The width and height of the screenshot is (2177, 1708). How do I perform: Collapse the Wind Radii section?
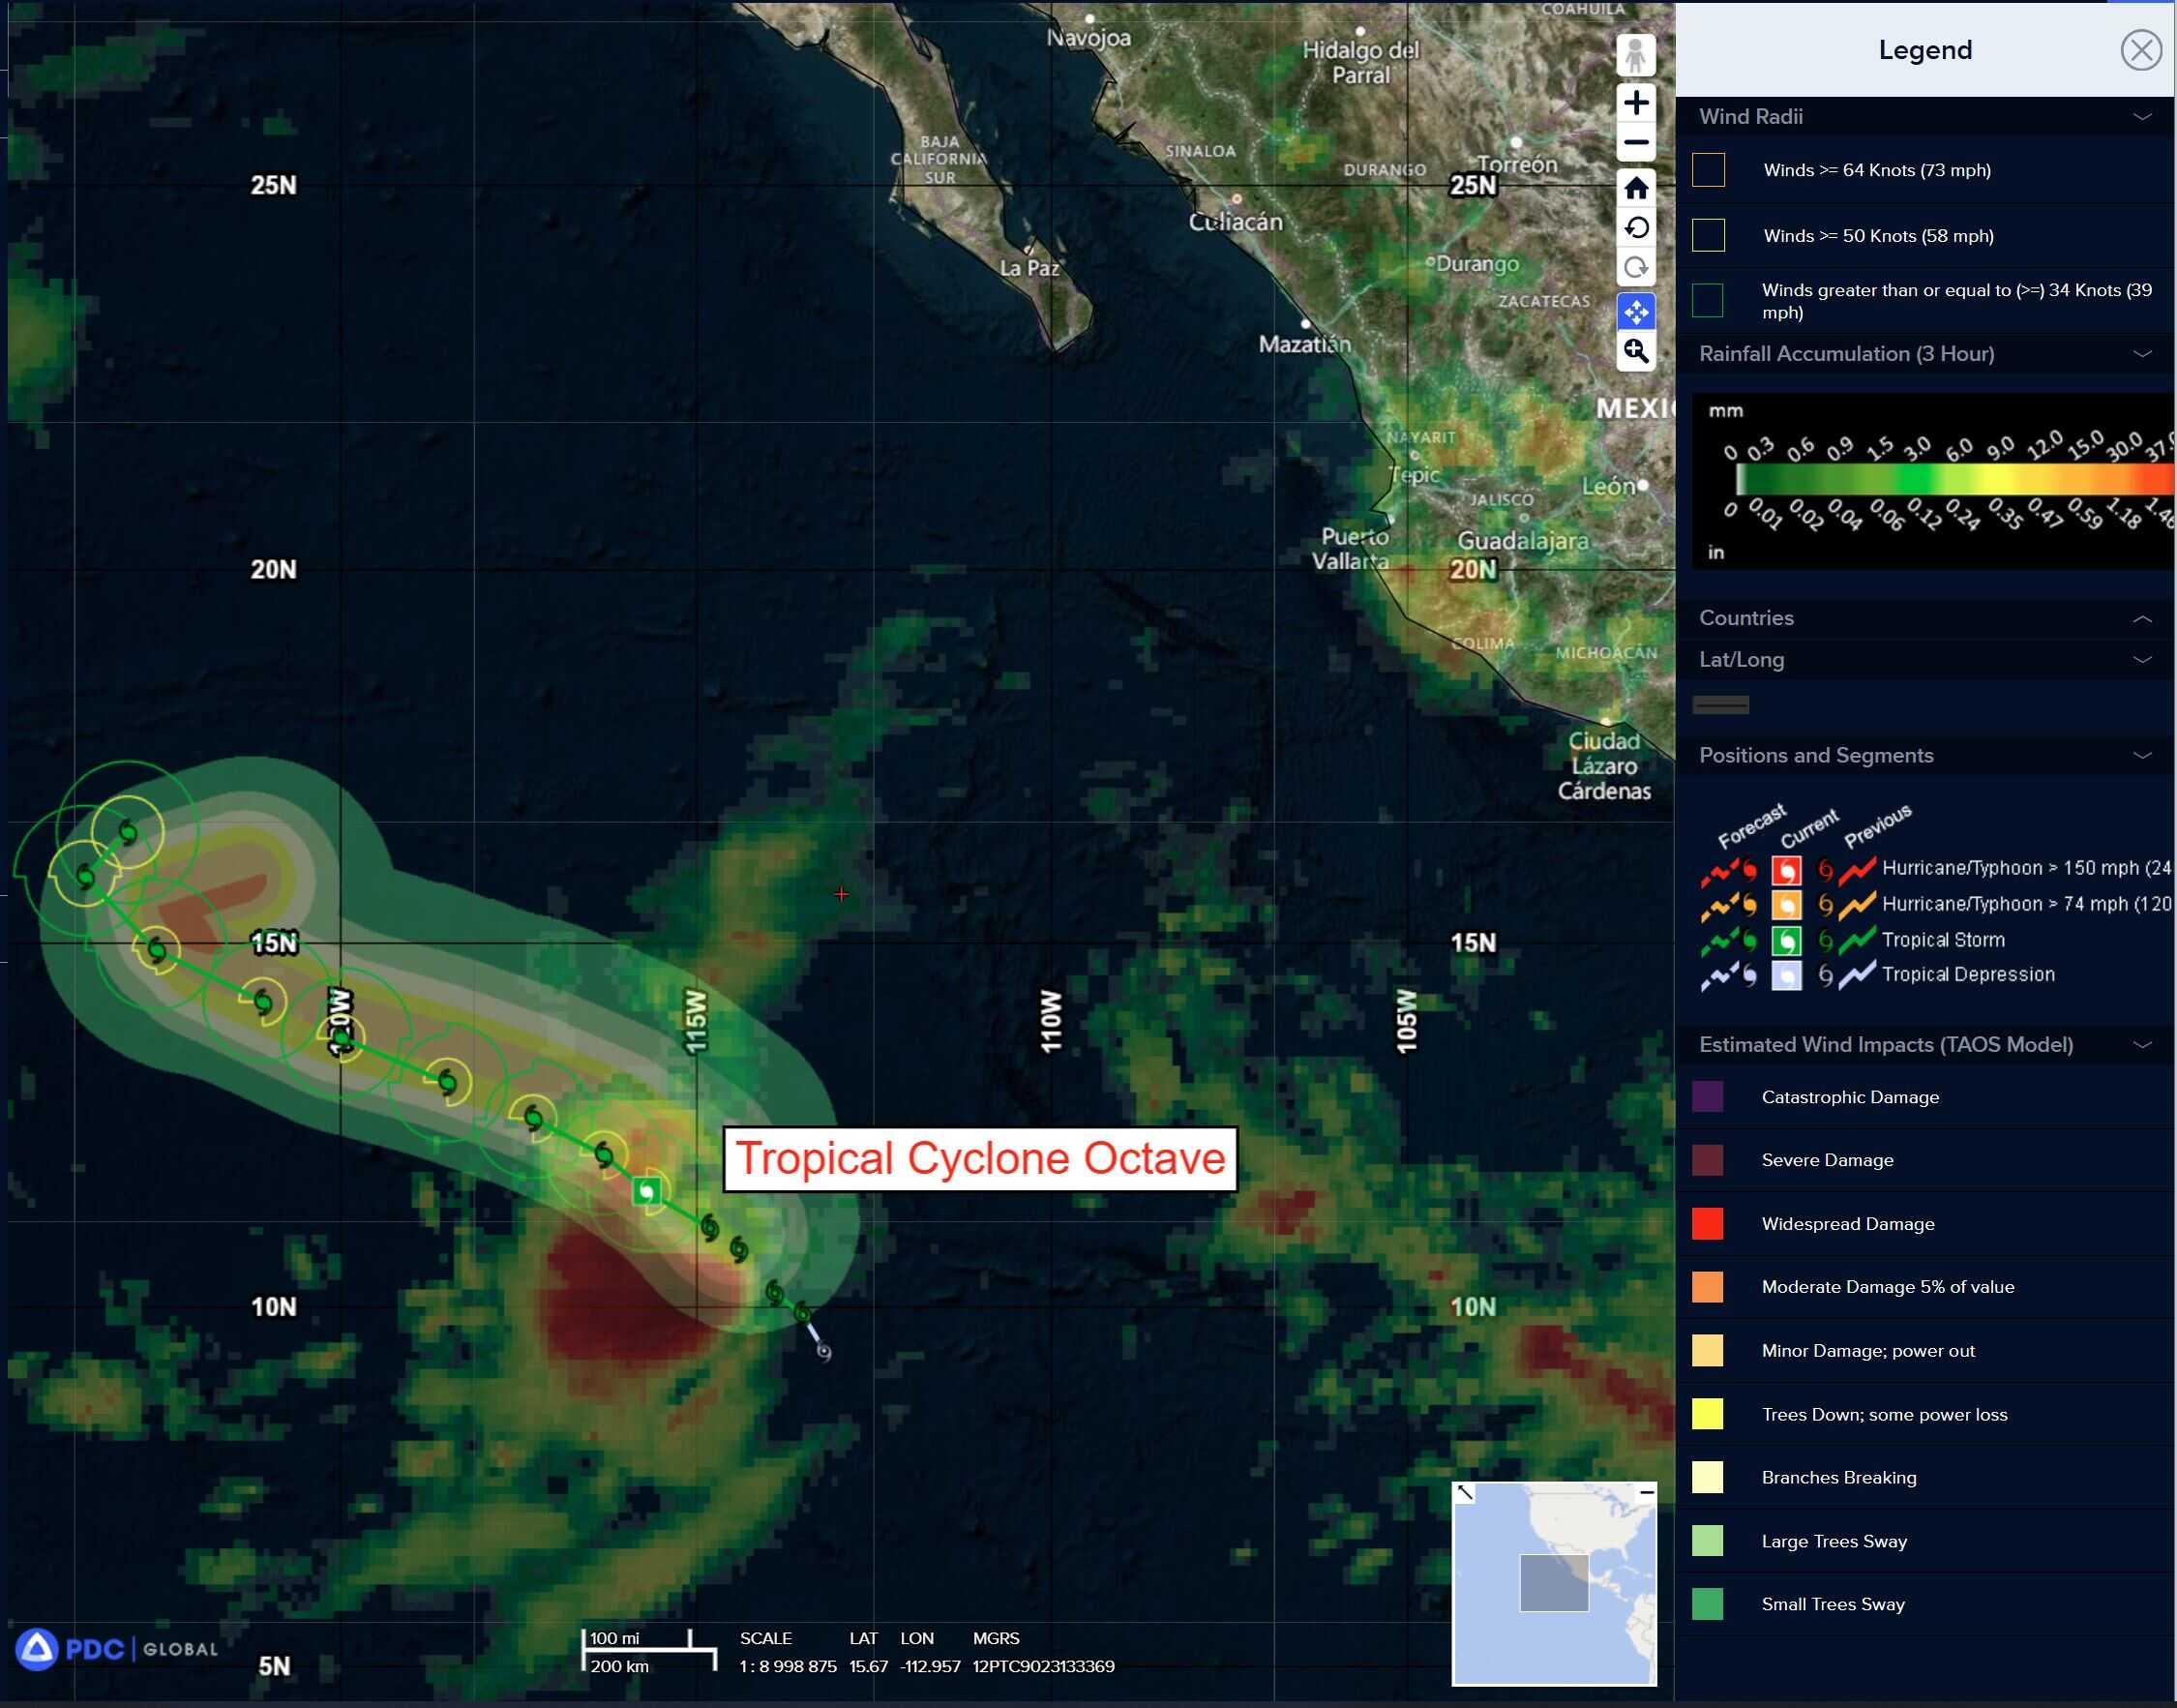pyautogui.click(x=2141, y=117)
